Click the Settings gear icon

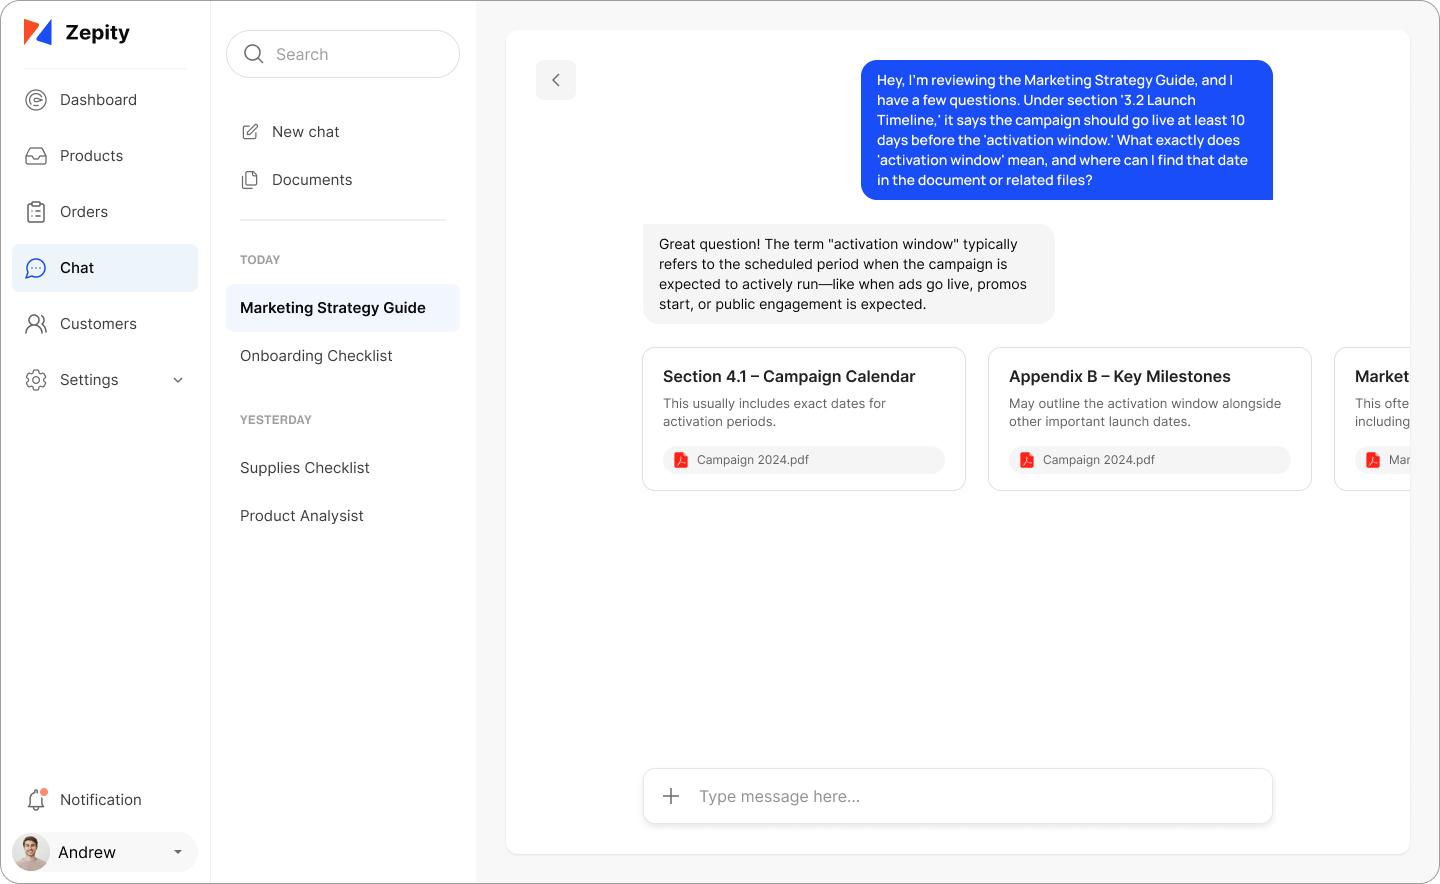[36, 380]
